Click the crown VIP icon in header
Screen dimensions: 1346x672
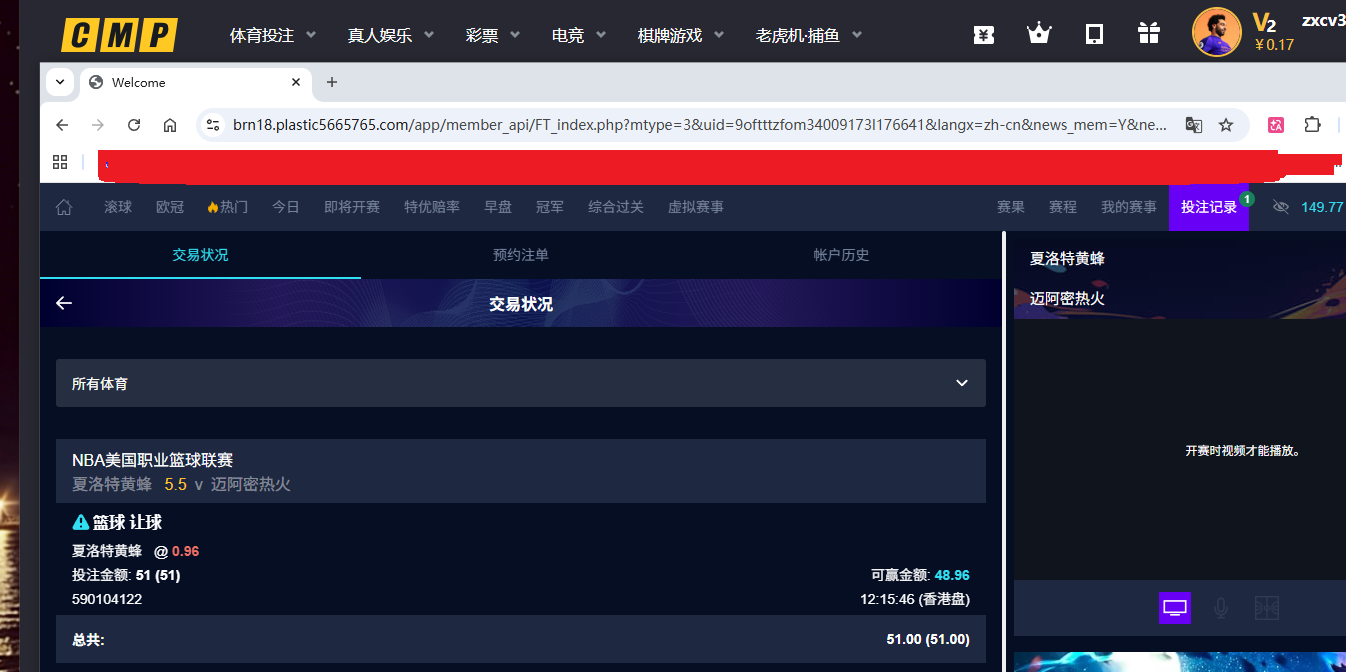(1039, 35)
